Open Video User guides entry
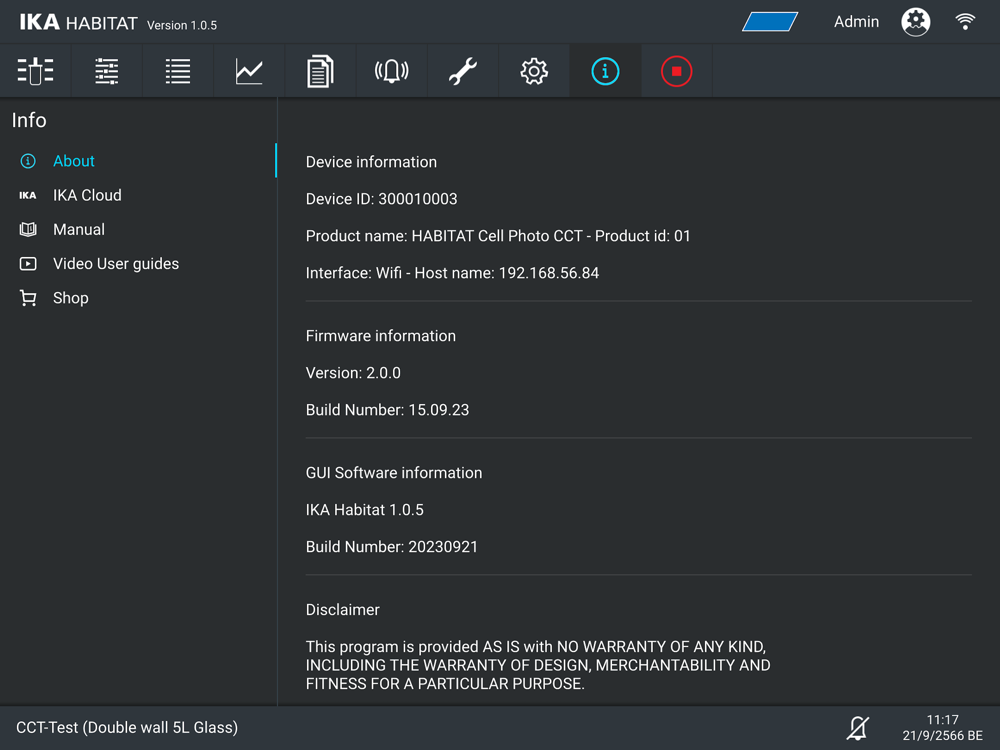1000x750 pixels. (138, 263)
